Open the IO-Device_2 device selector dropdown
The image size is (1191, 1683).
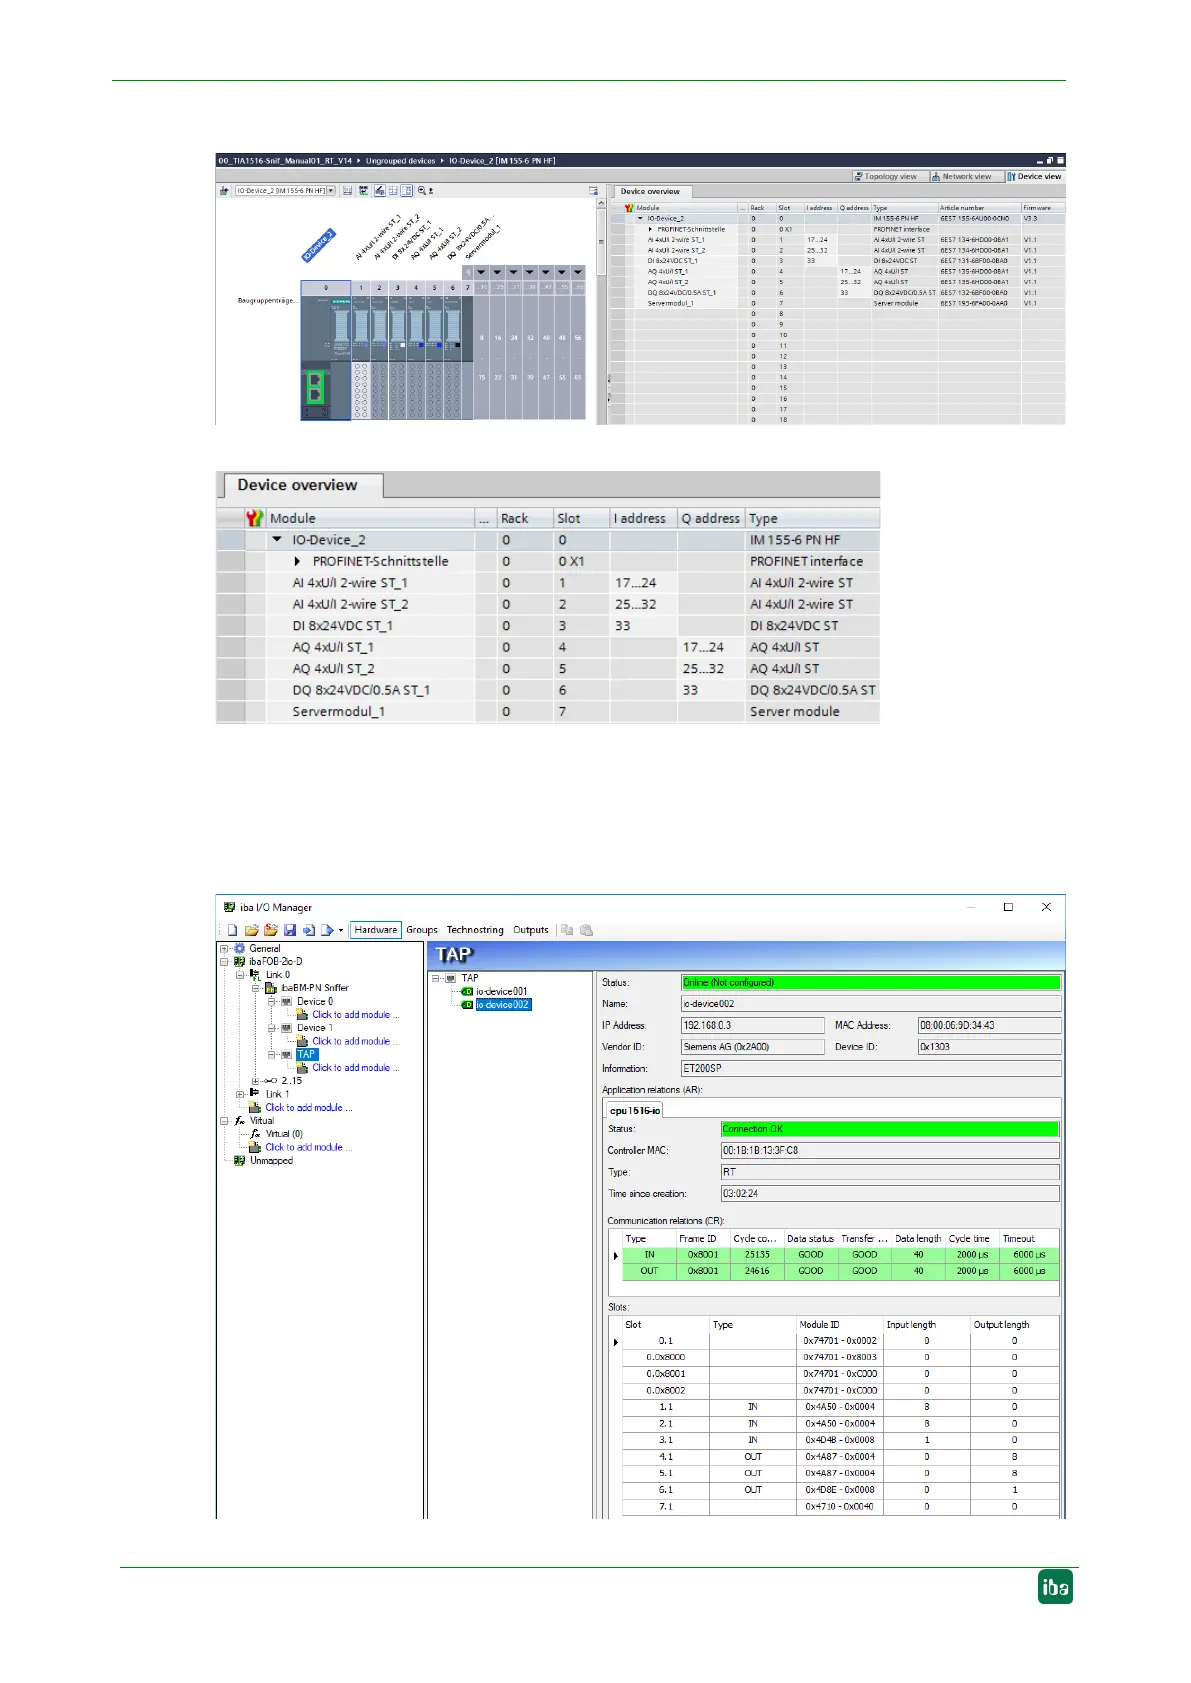[x=330, y=190]
